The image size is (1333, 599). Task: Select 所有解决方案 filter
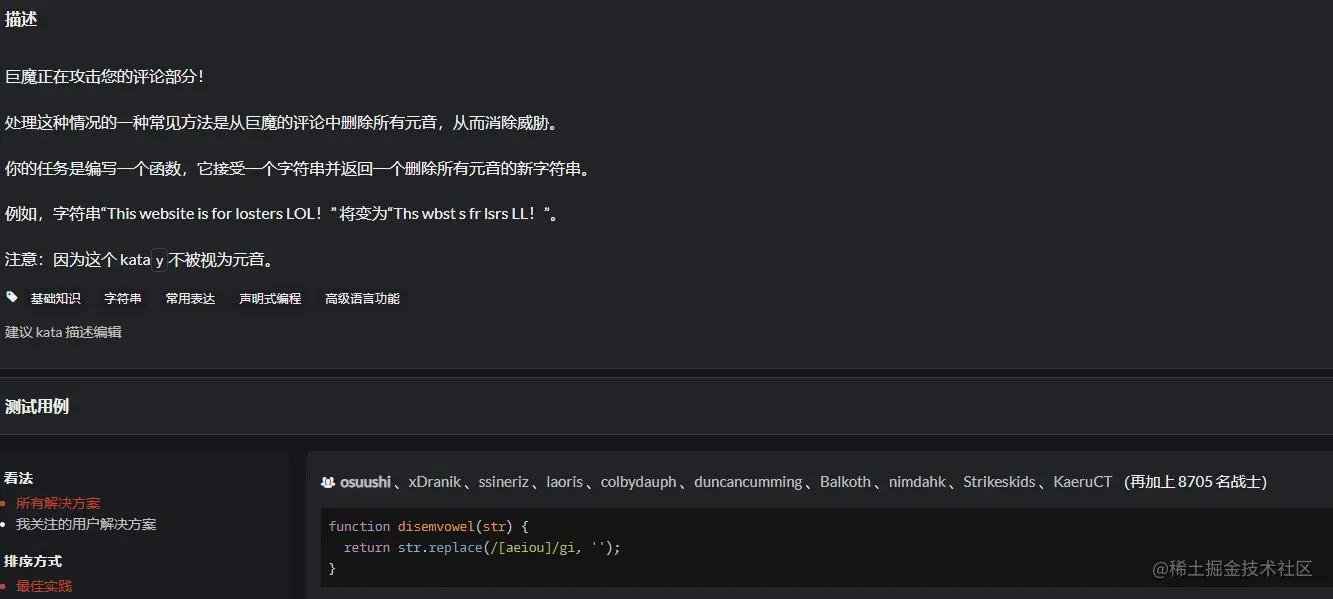[58, 503]
